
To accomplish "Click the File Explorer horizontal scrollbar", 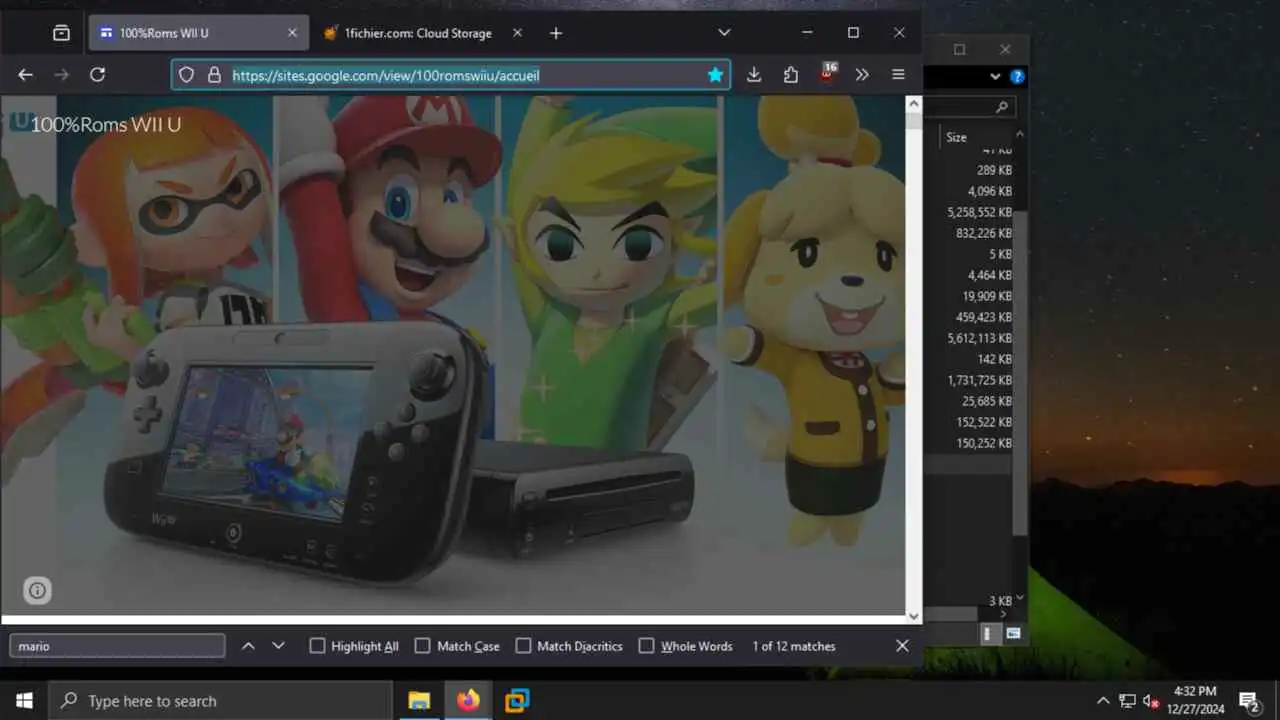I will point(950,614).
